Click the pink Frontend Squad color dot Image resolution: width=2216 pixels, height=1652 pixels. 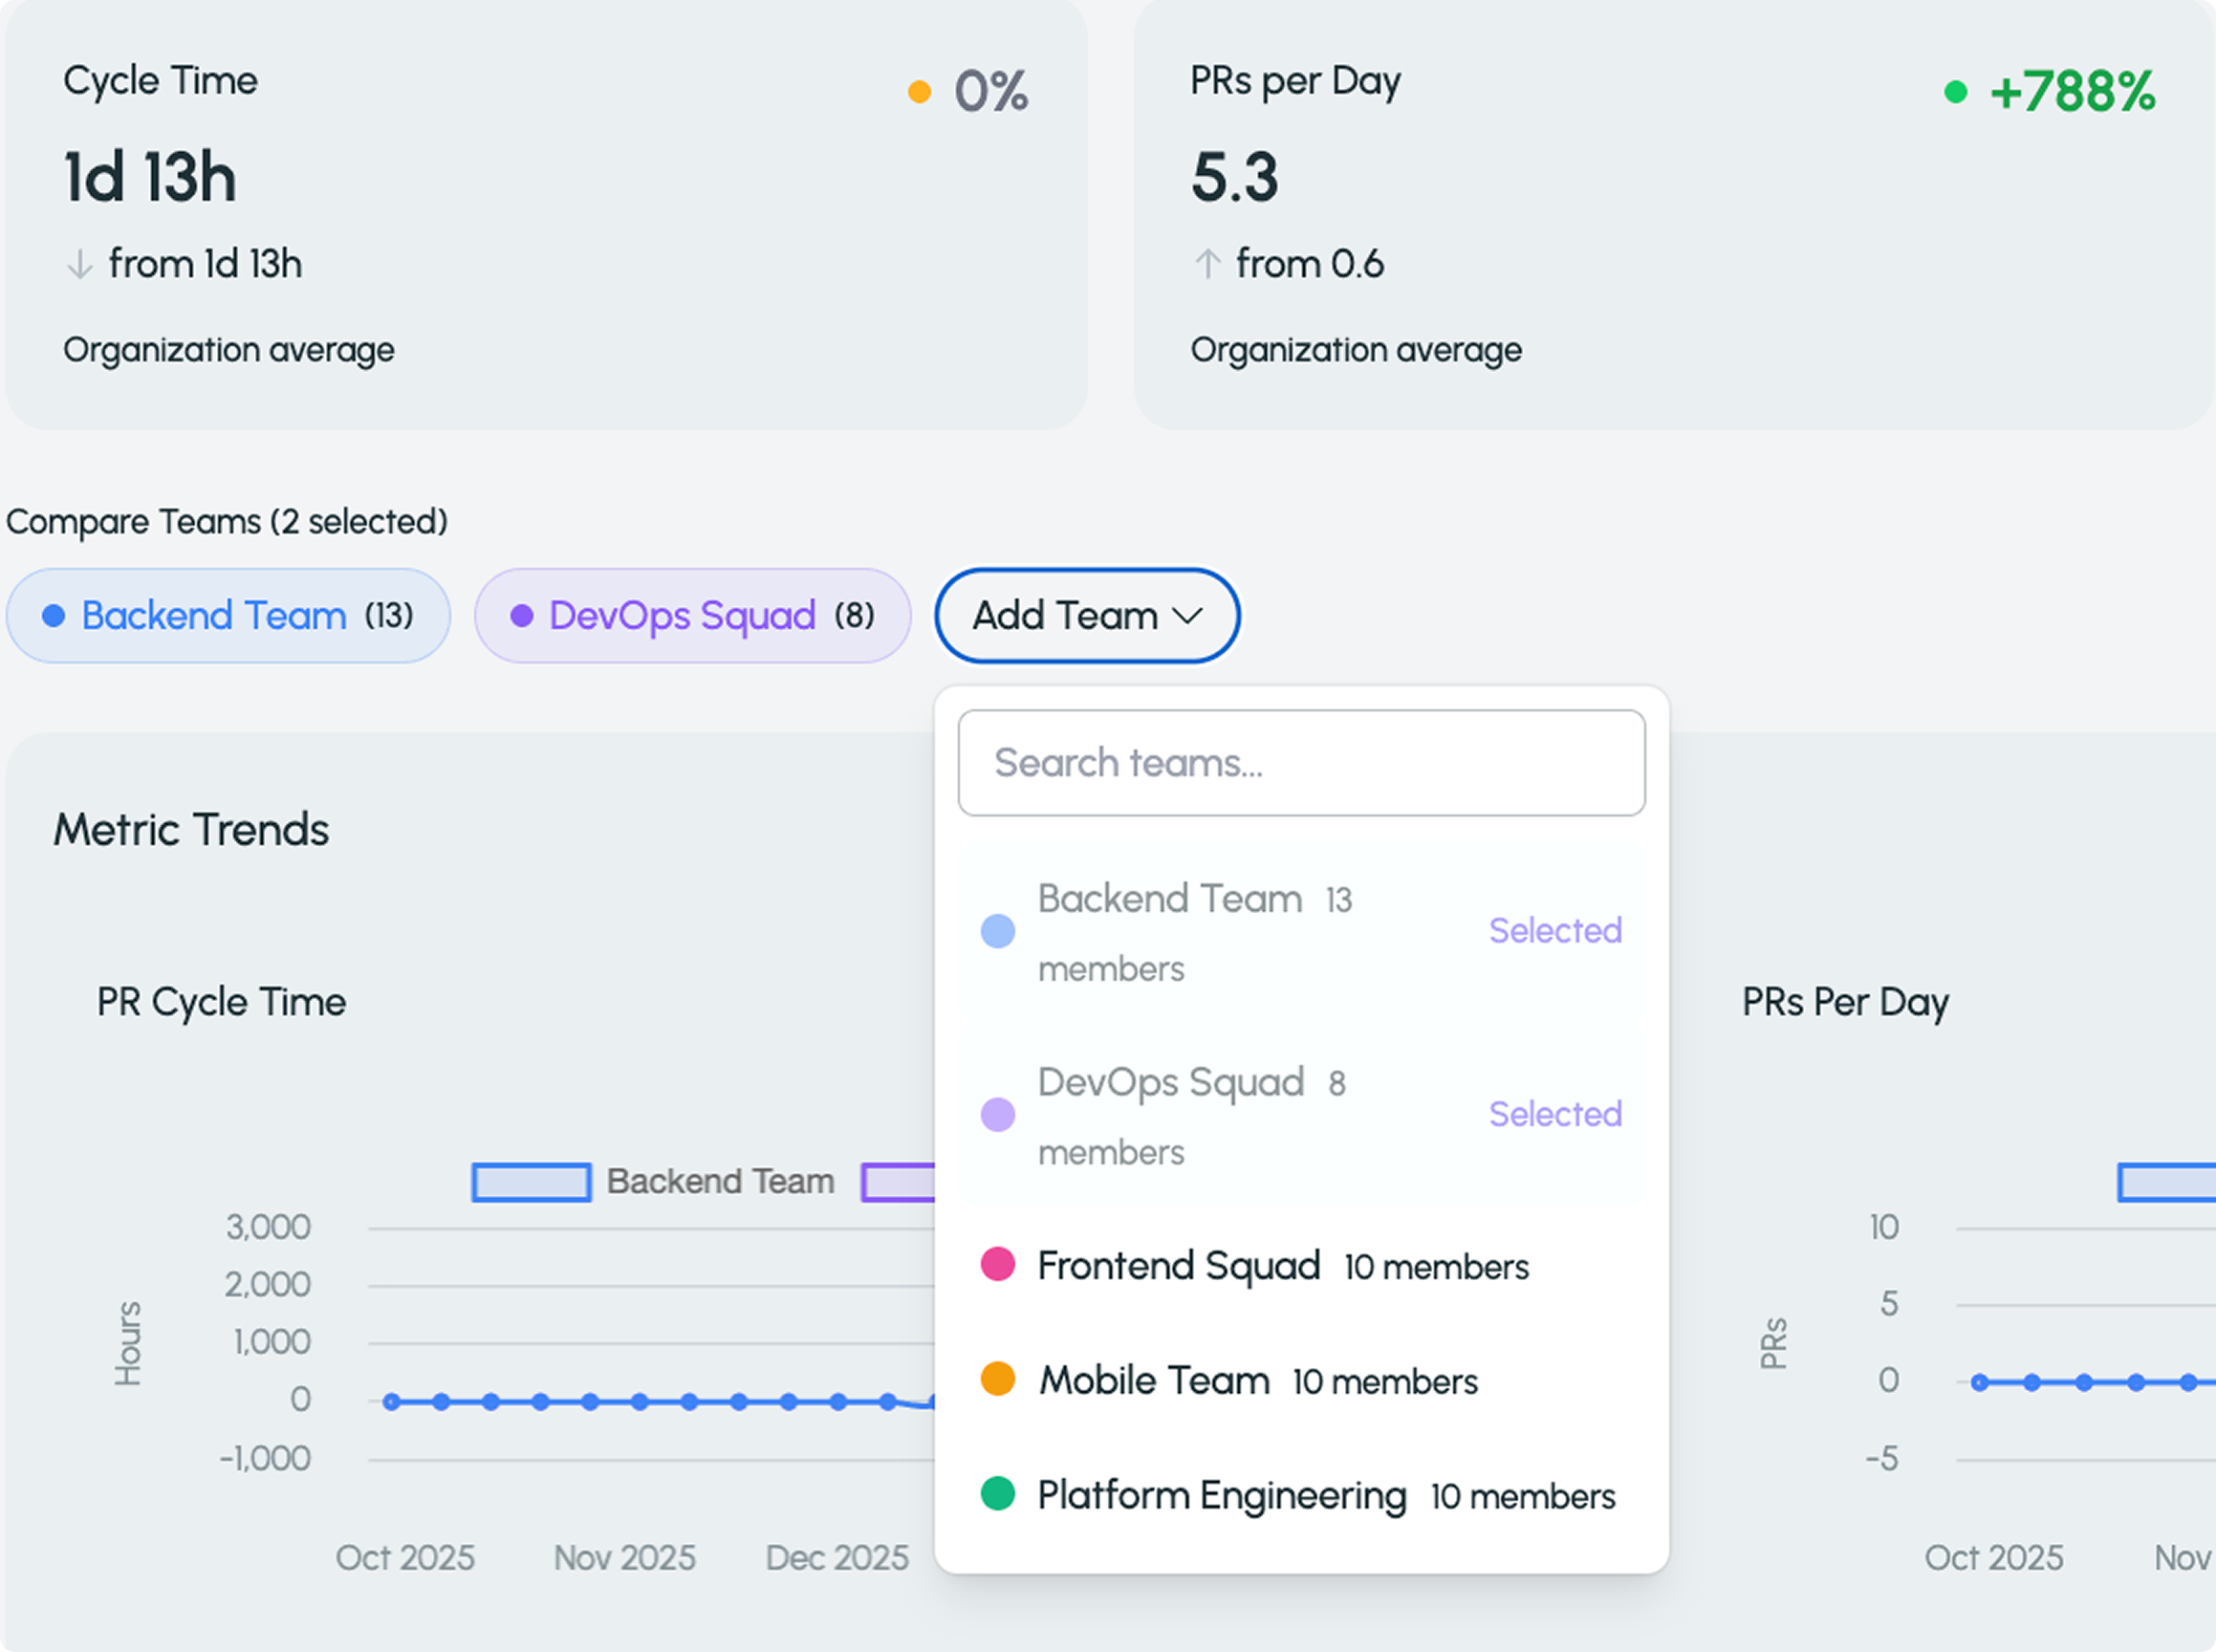point(997,1264)
